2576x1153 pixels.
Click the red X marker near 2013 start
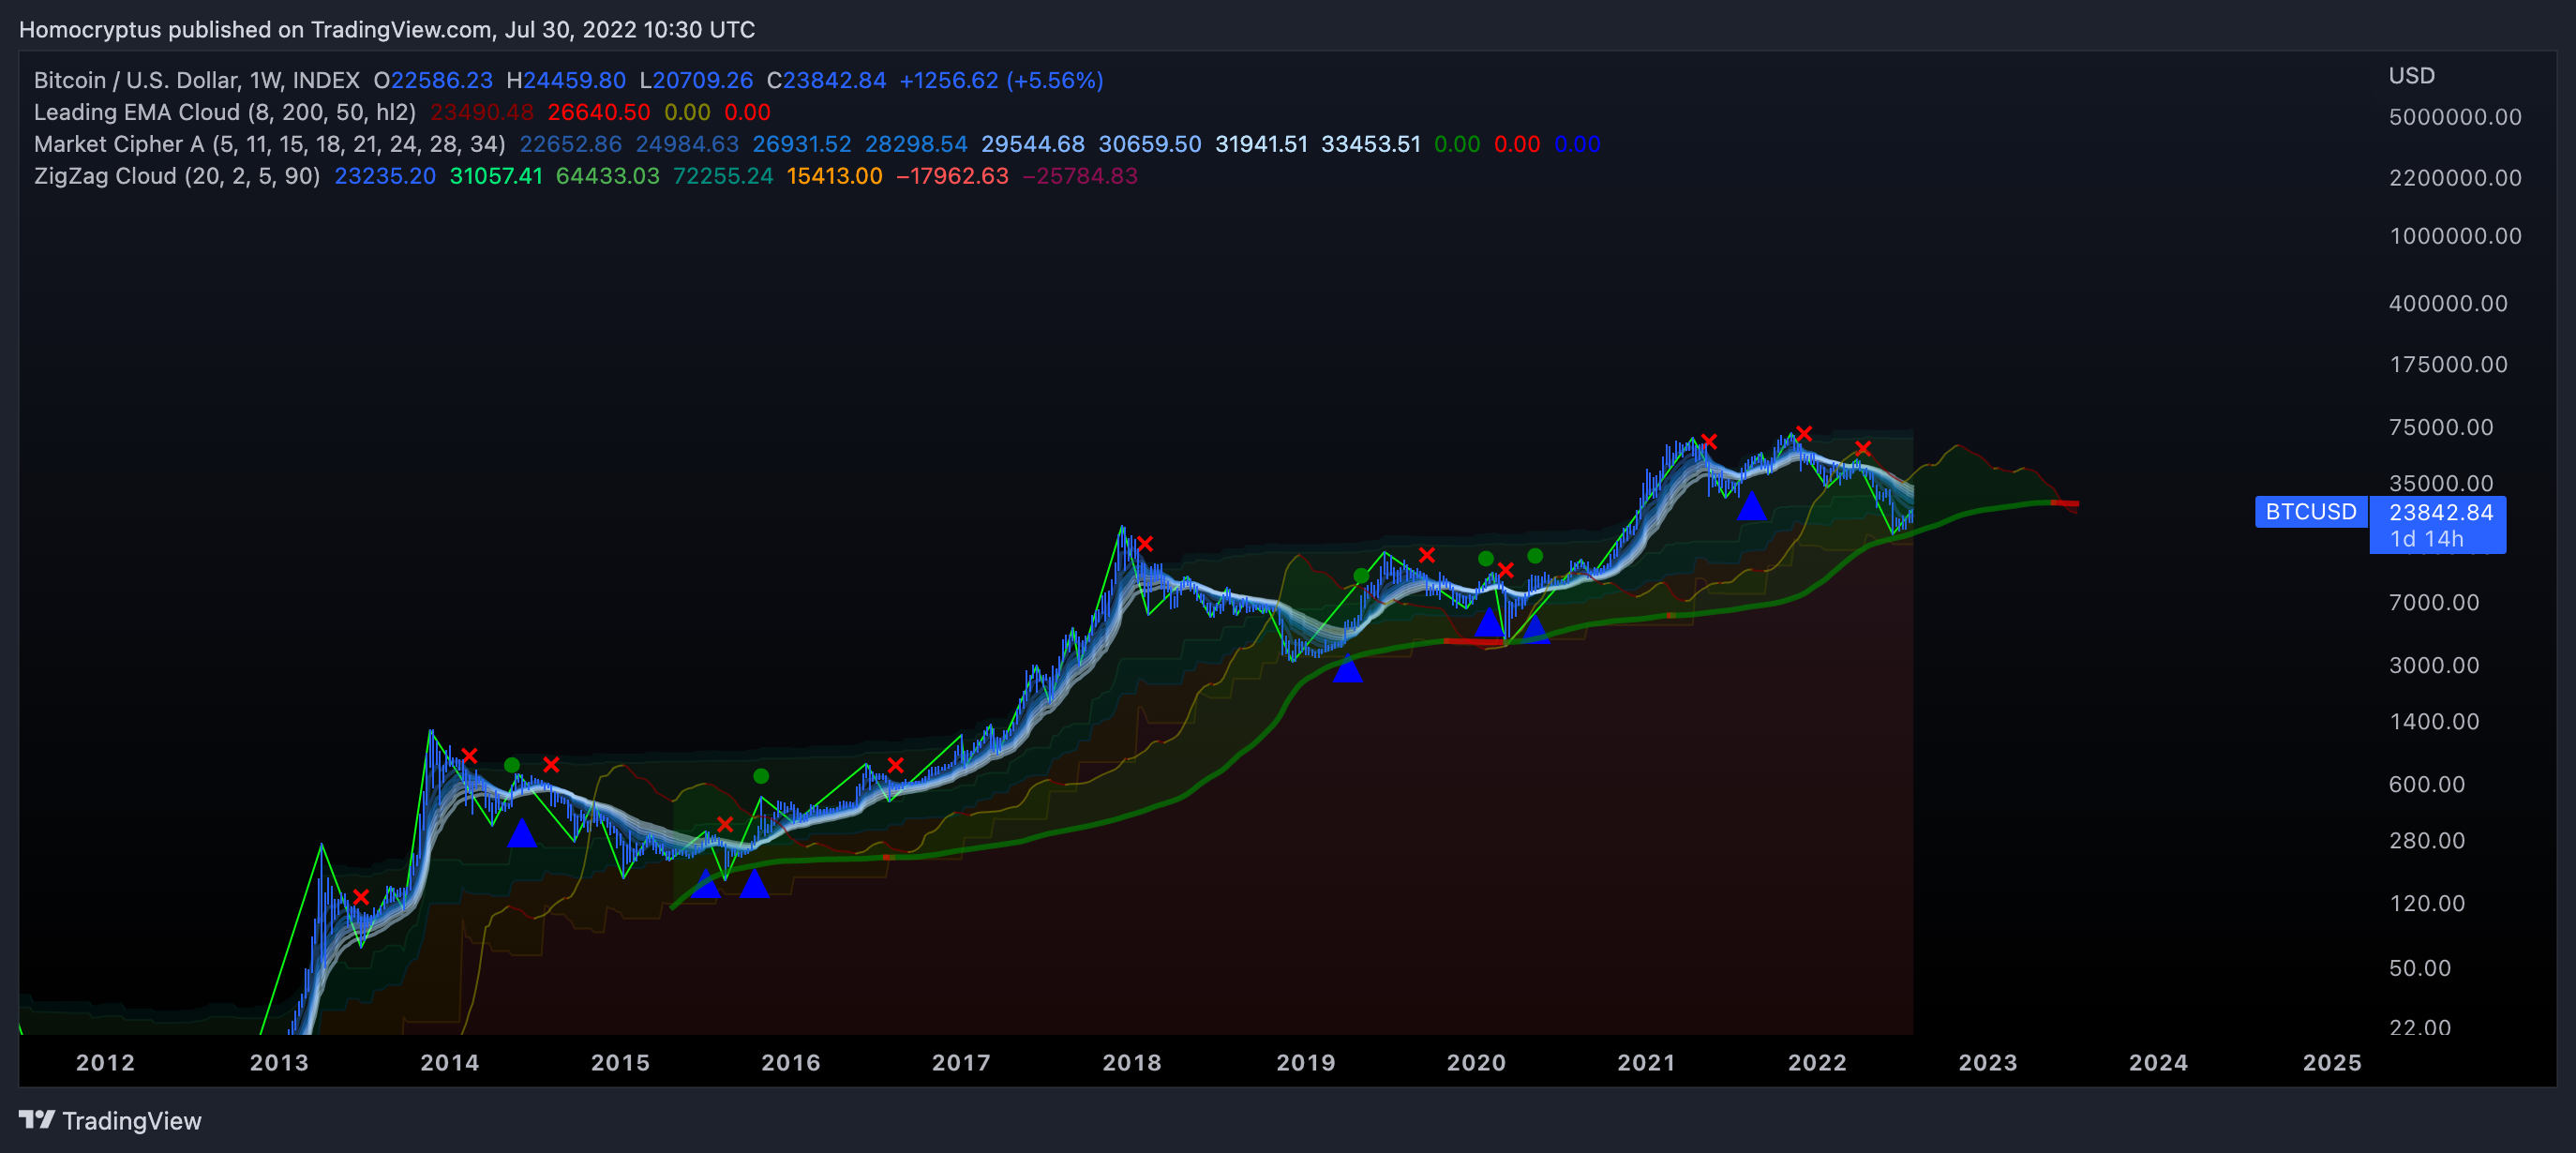pos(361,897)
